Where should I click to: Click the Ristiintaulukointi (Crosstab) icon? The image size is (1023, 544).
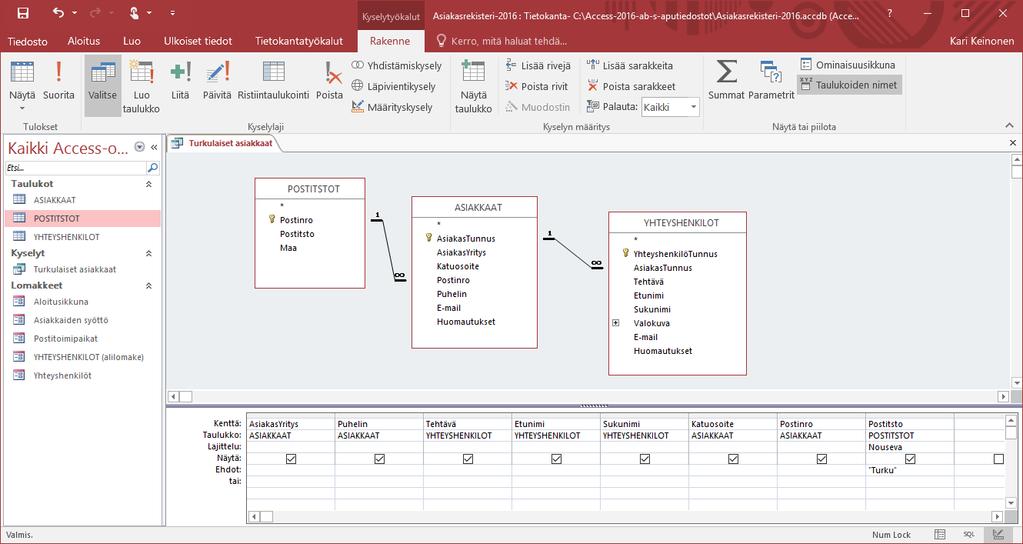[x=273, y=72]
